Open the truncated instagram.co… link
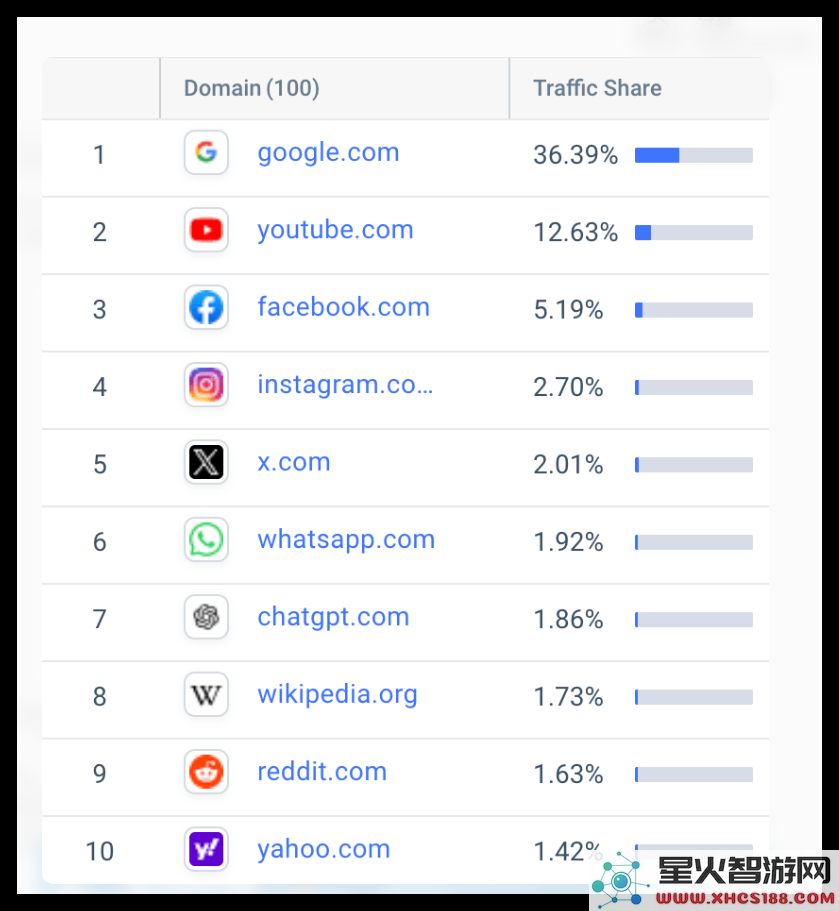839x911 pixels. pos(345,385)
